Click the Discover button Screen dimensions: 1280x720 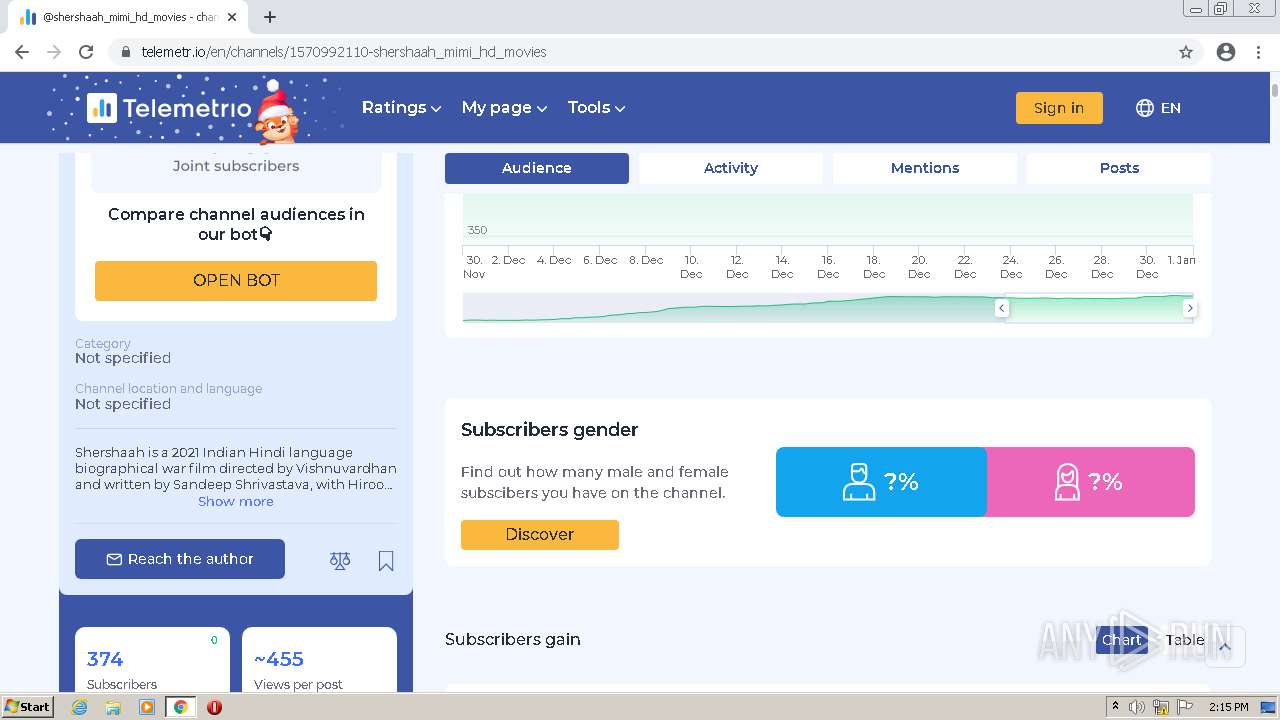[x=540, y=535]
